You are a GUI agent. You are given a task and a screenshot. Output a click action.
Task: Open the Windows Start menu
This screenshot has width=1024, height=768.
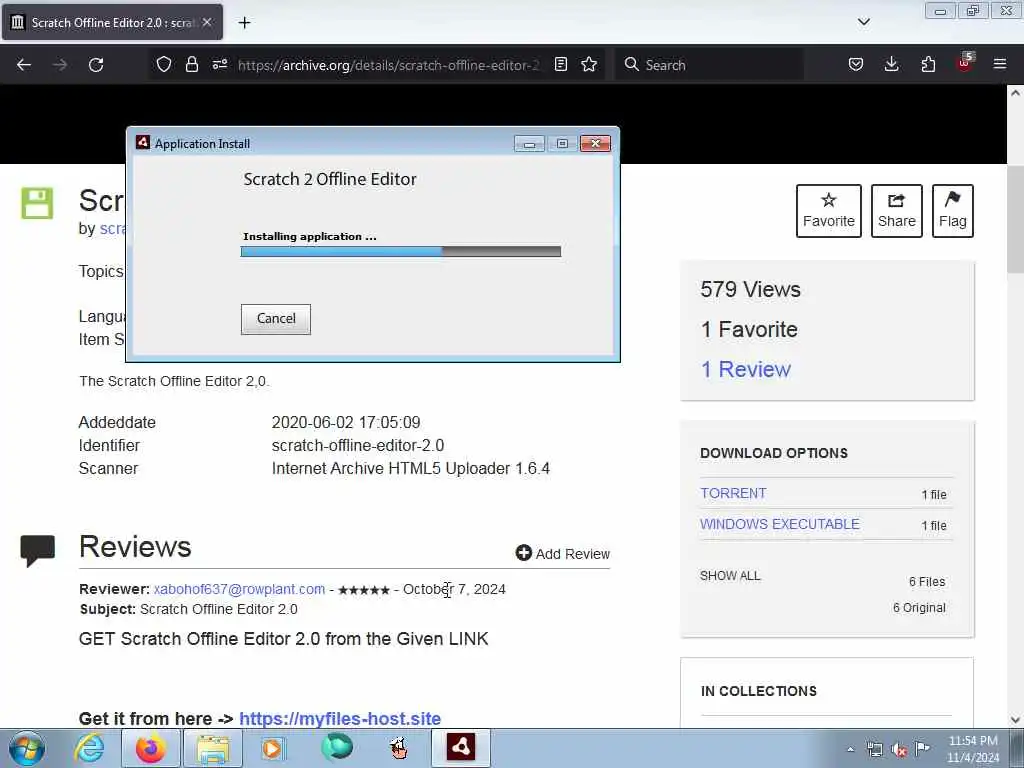click(x=27, y=748)
